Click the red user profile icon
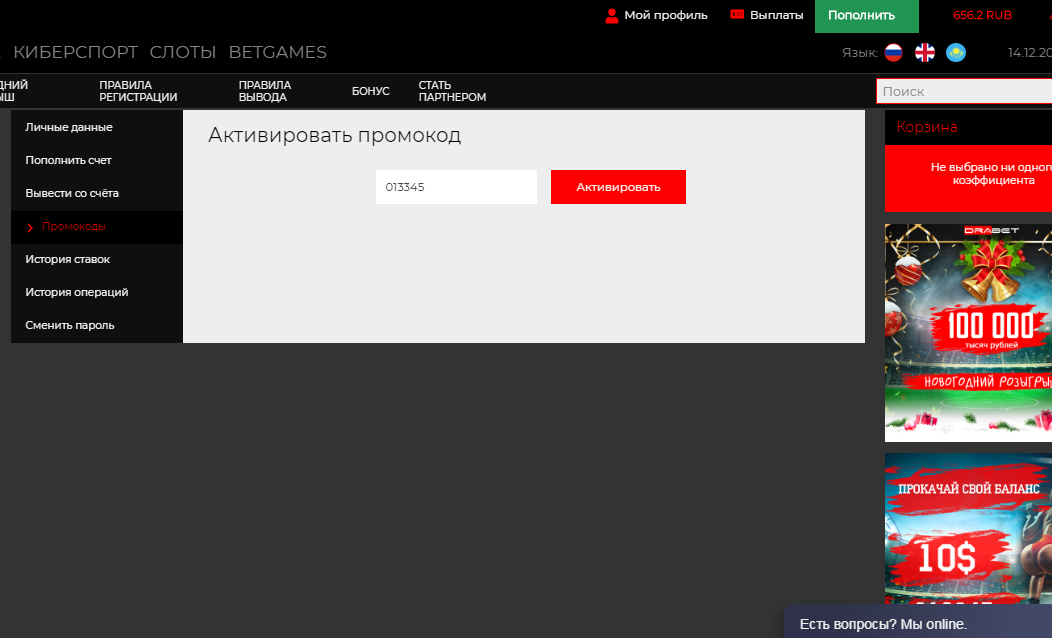The image size is (1052, 638). pos(611,15)
